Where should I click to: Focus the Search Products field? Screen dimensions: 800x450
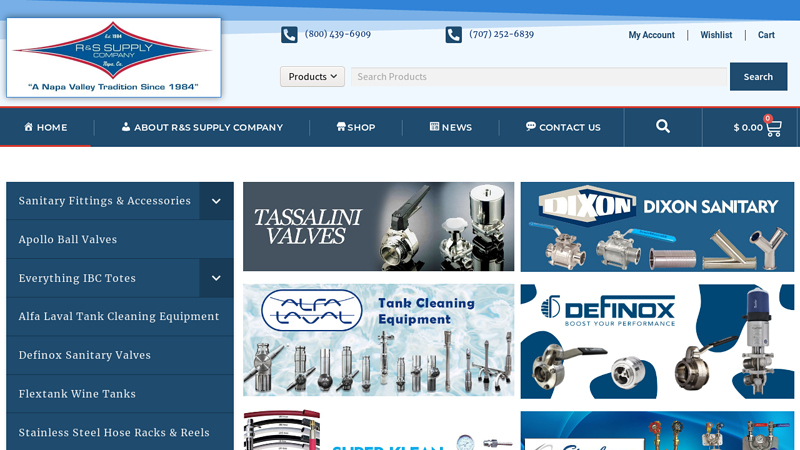539,77
